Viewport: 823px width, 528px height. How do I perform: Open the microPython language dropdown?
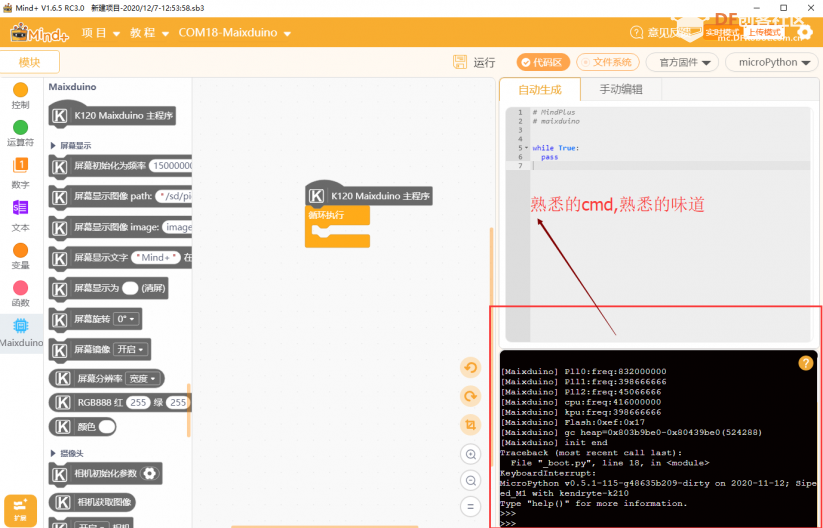pos(771,62)
